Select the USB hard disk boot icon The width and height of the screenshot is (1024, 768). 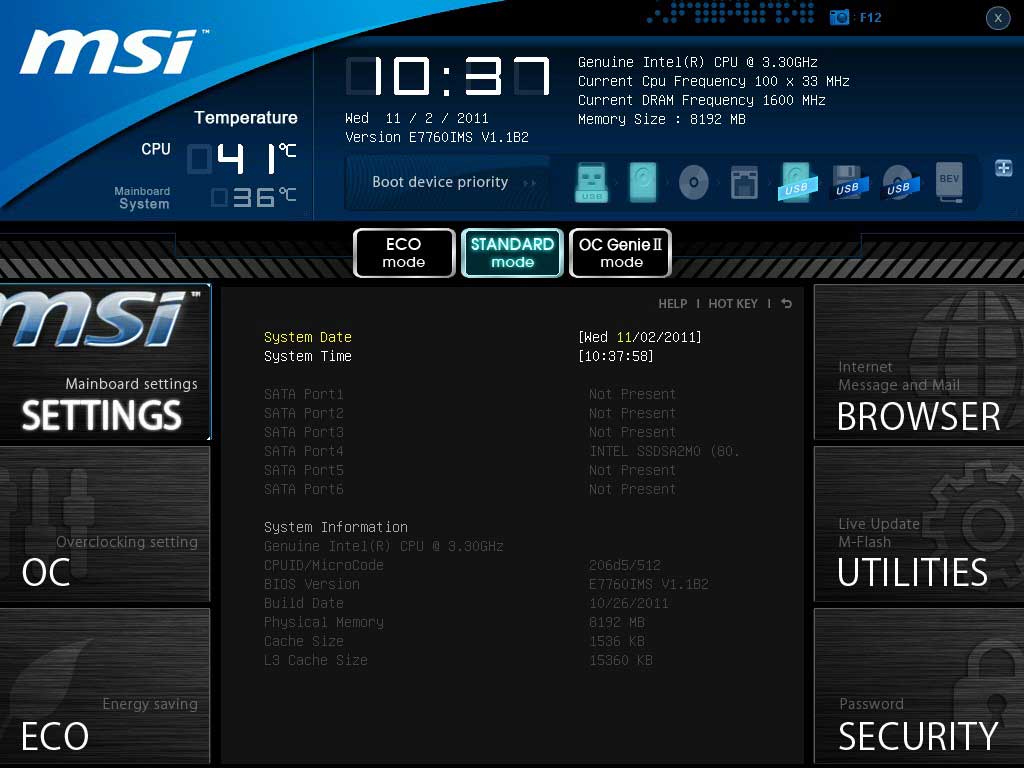(x=797, y=182)
